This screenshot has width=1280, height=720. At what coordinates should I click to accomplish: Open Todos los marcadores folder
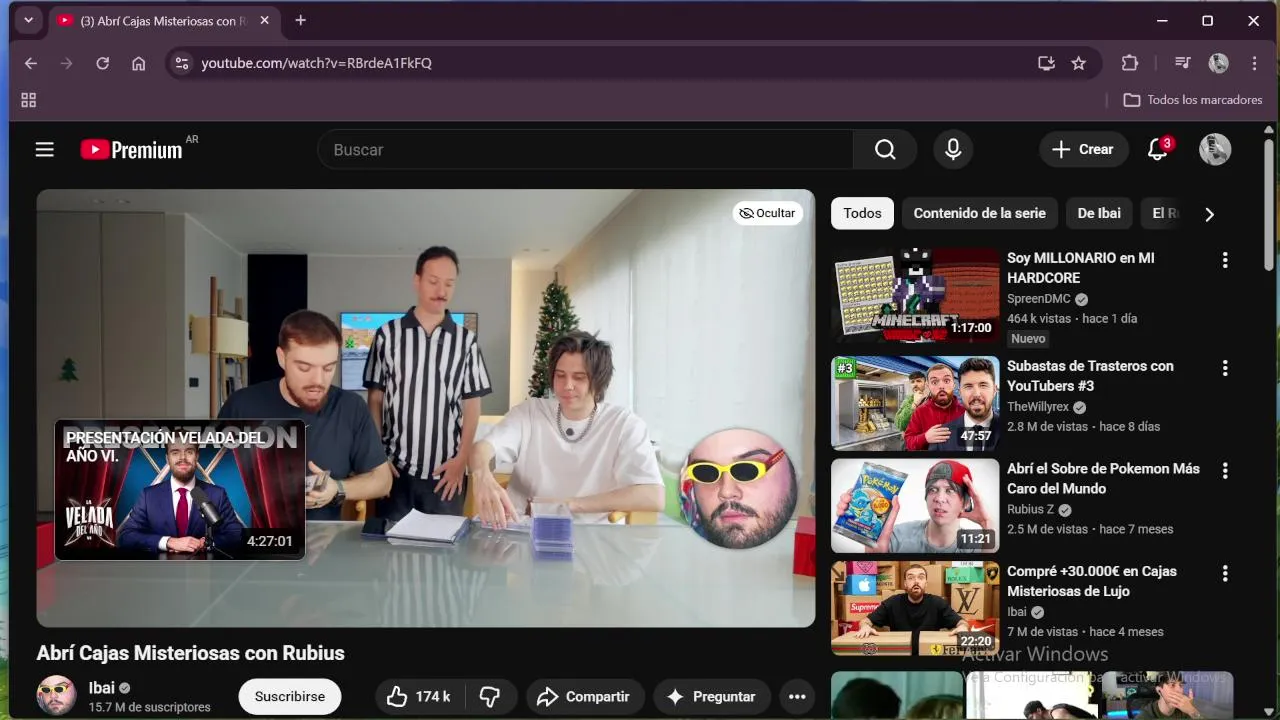point(1193,100)
